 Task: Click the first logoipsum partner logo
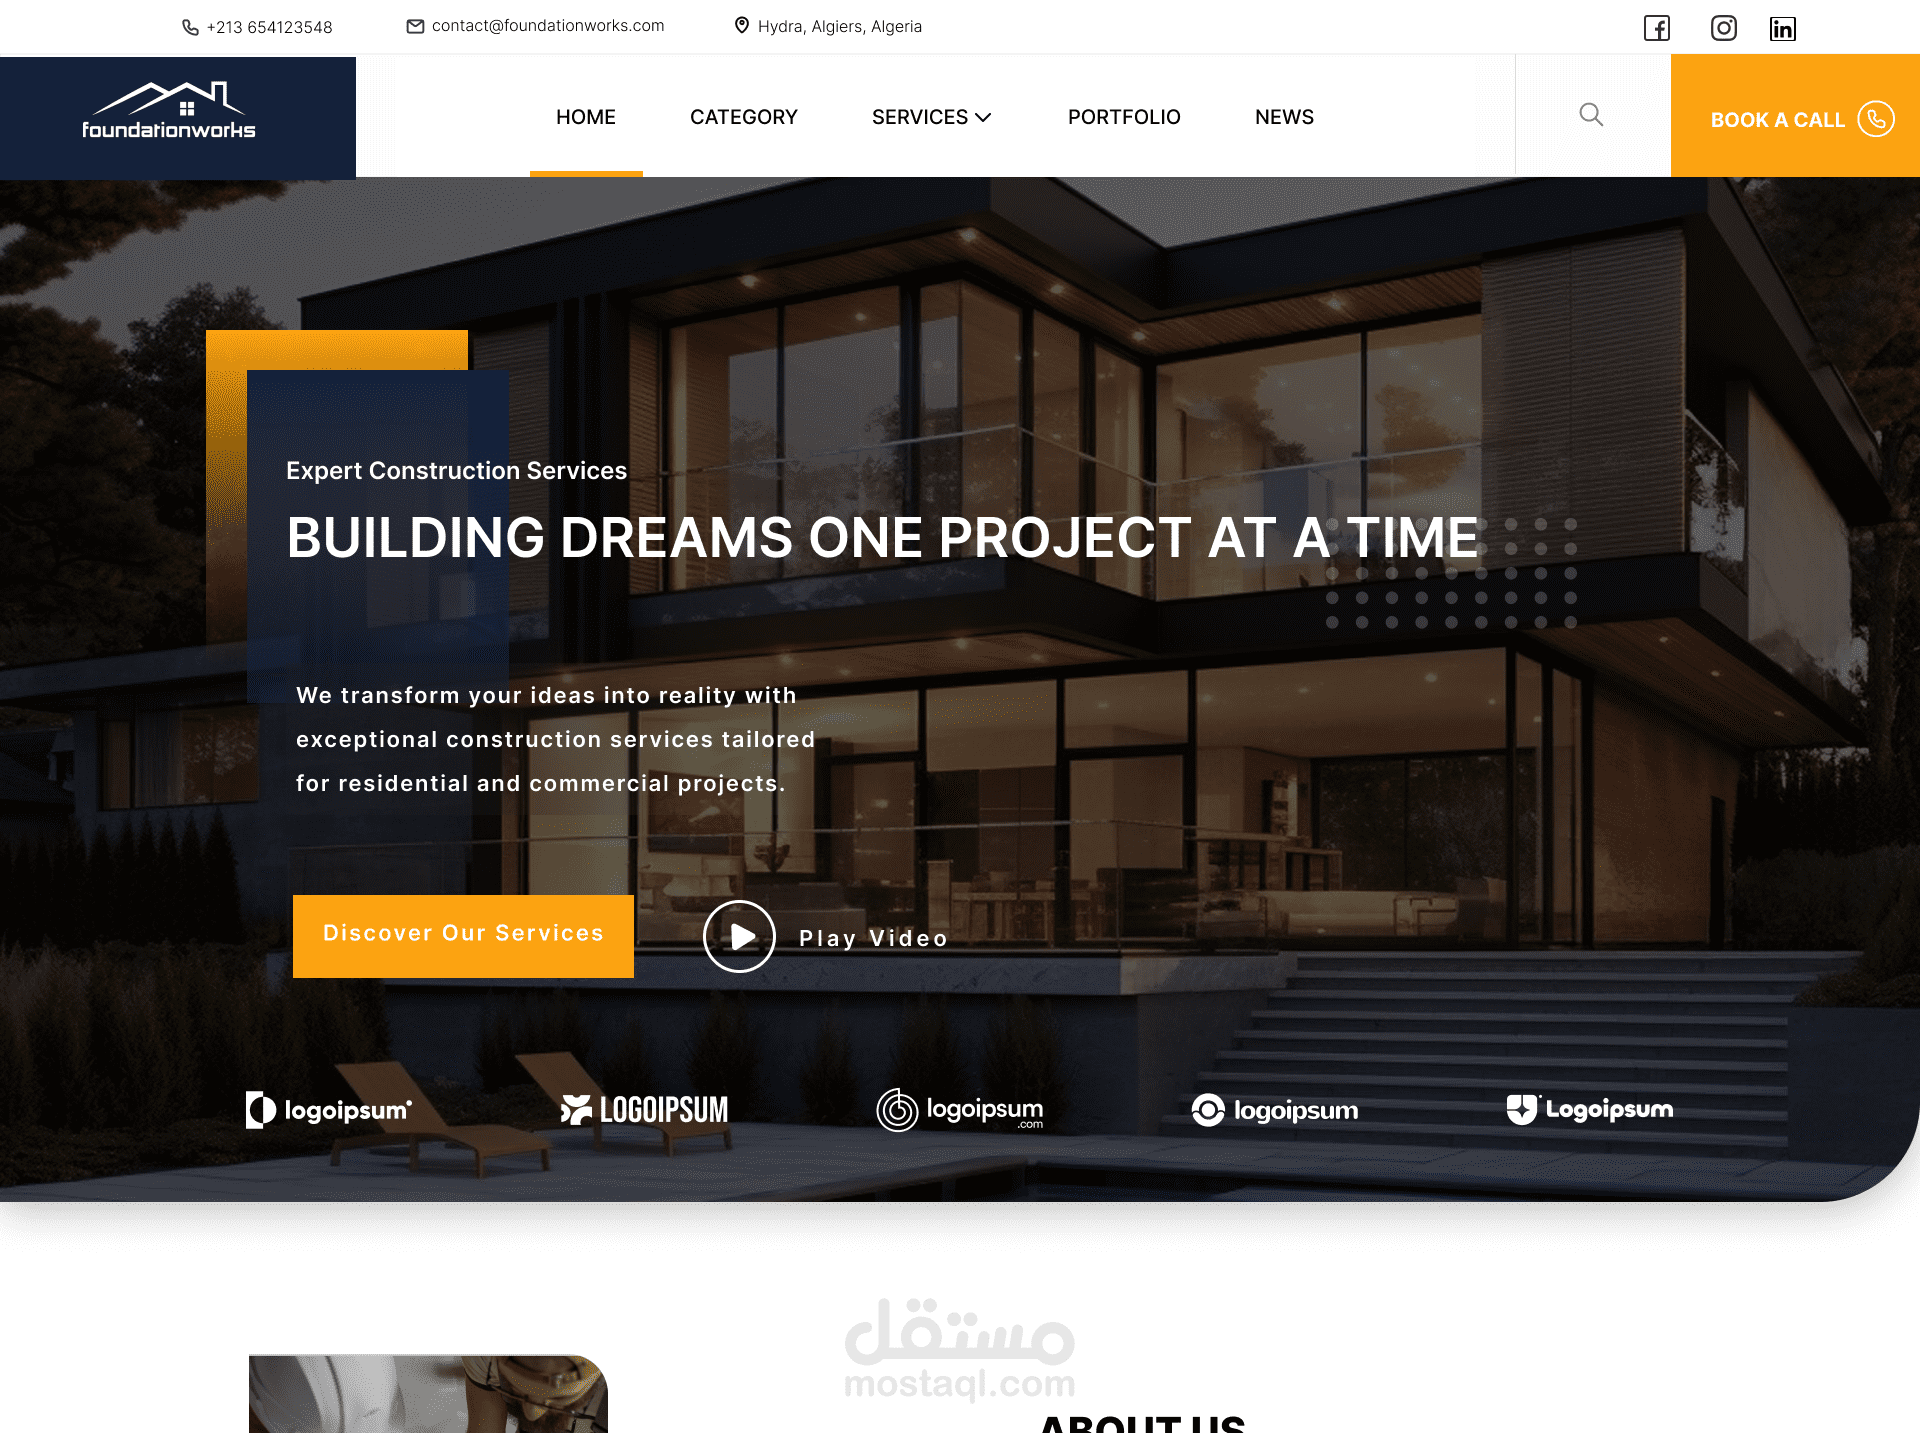[x=327, y=1111]
